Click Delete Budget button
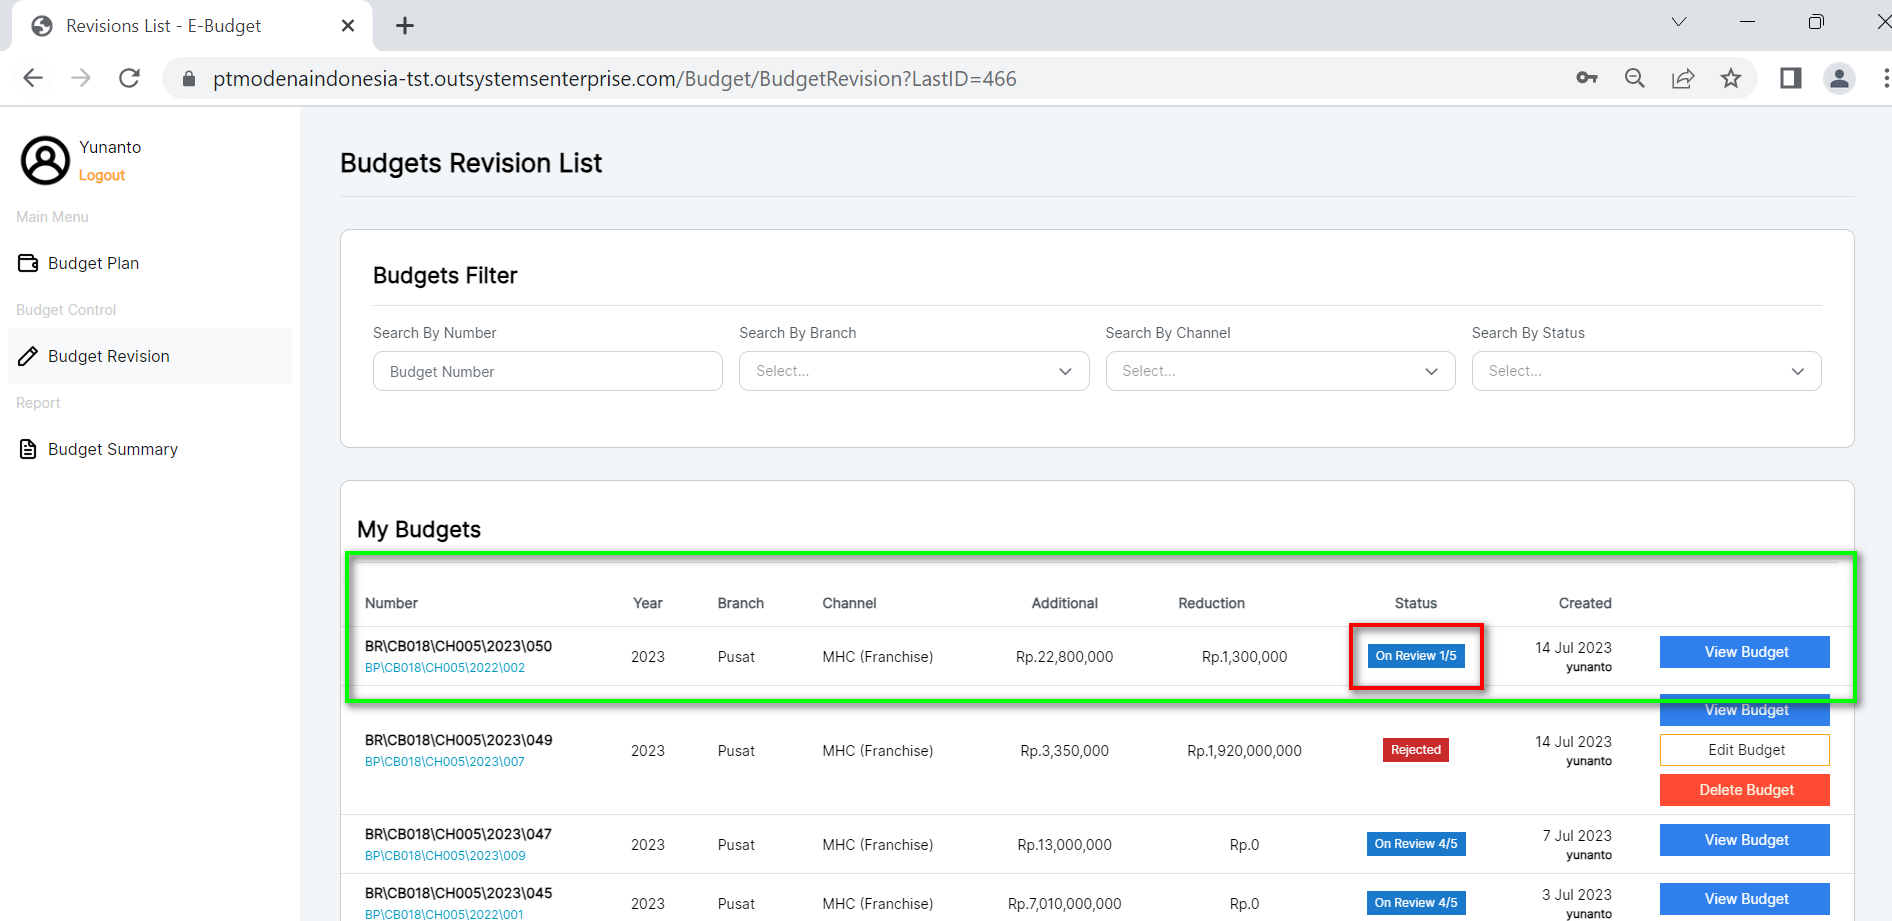 tap(1744, 790)
